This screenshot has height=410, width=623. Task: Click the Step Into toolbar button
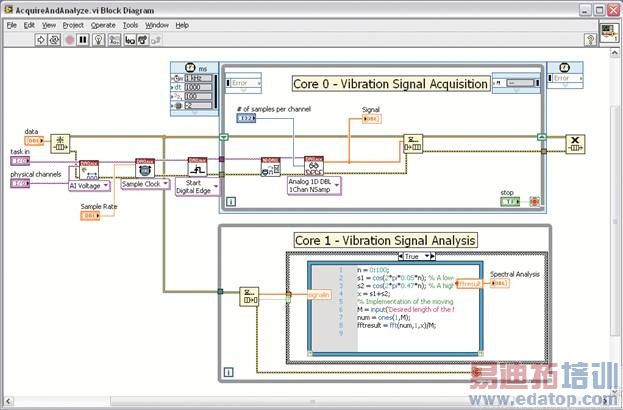coord(130,40)
